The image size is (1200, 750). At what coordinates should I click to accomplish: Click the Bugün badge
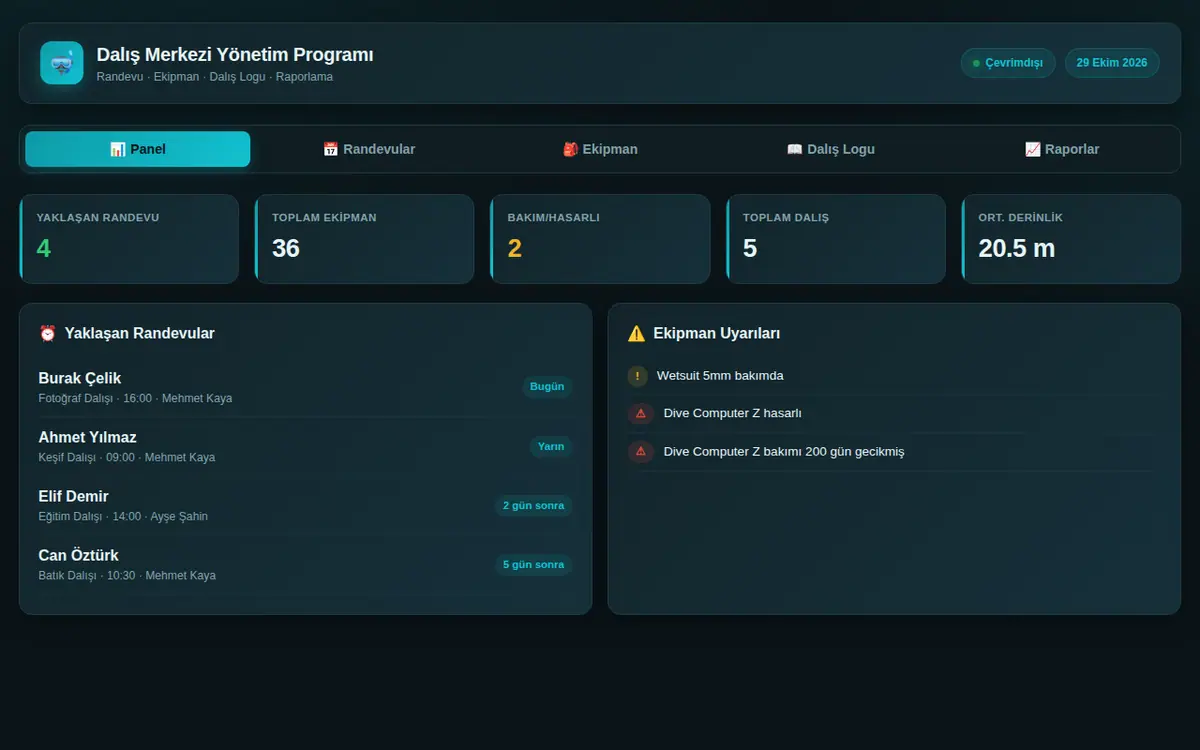(547, 387)
